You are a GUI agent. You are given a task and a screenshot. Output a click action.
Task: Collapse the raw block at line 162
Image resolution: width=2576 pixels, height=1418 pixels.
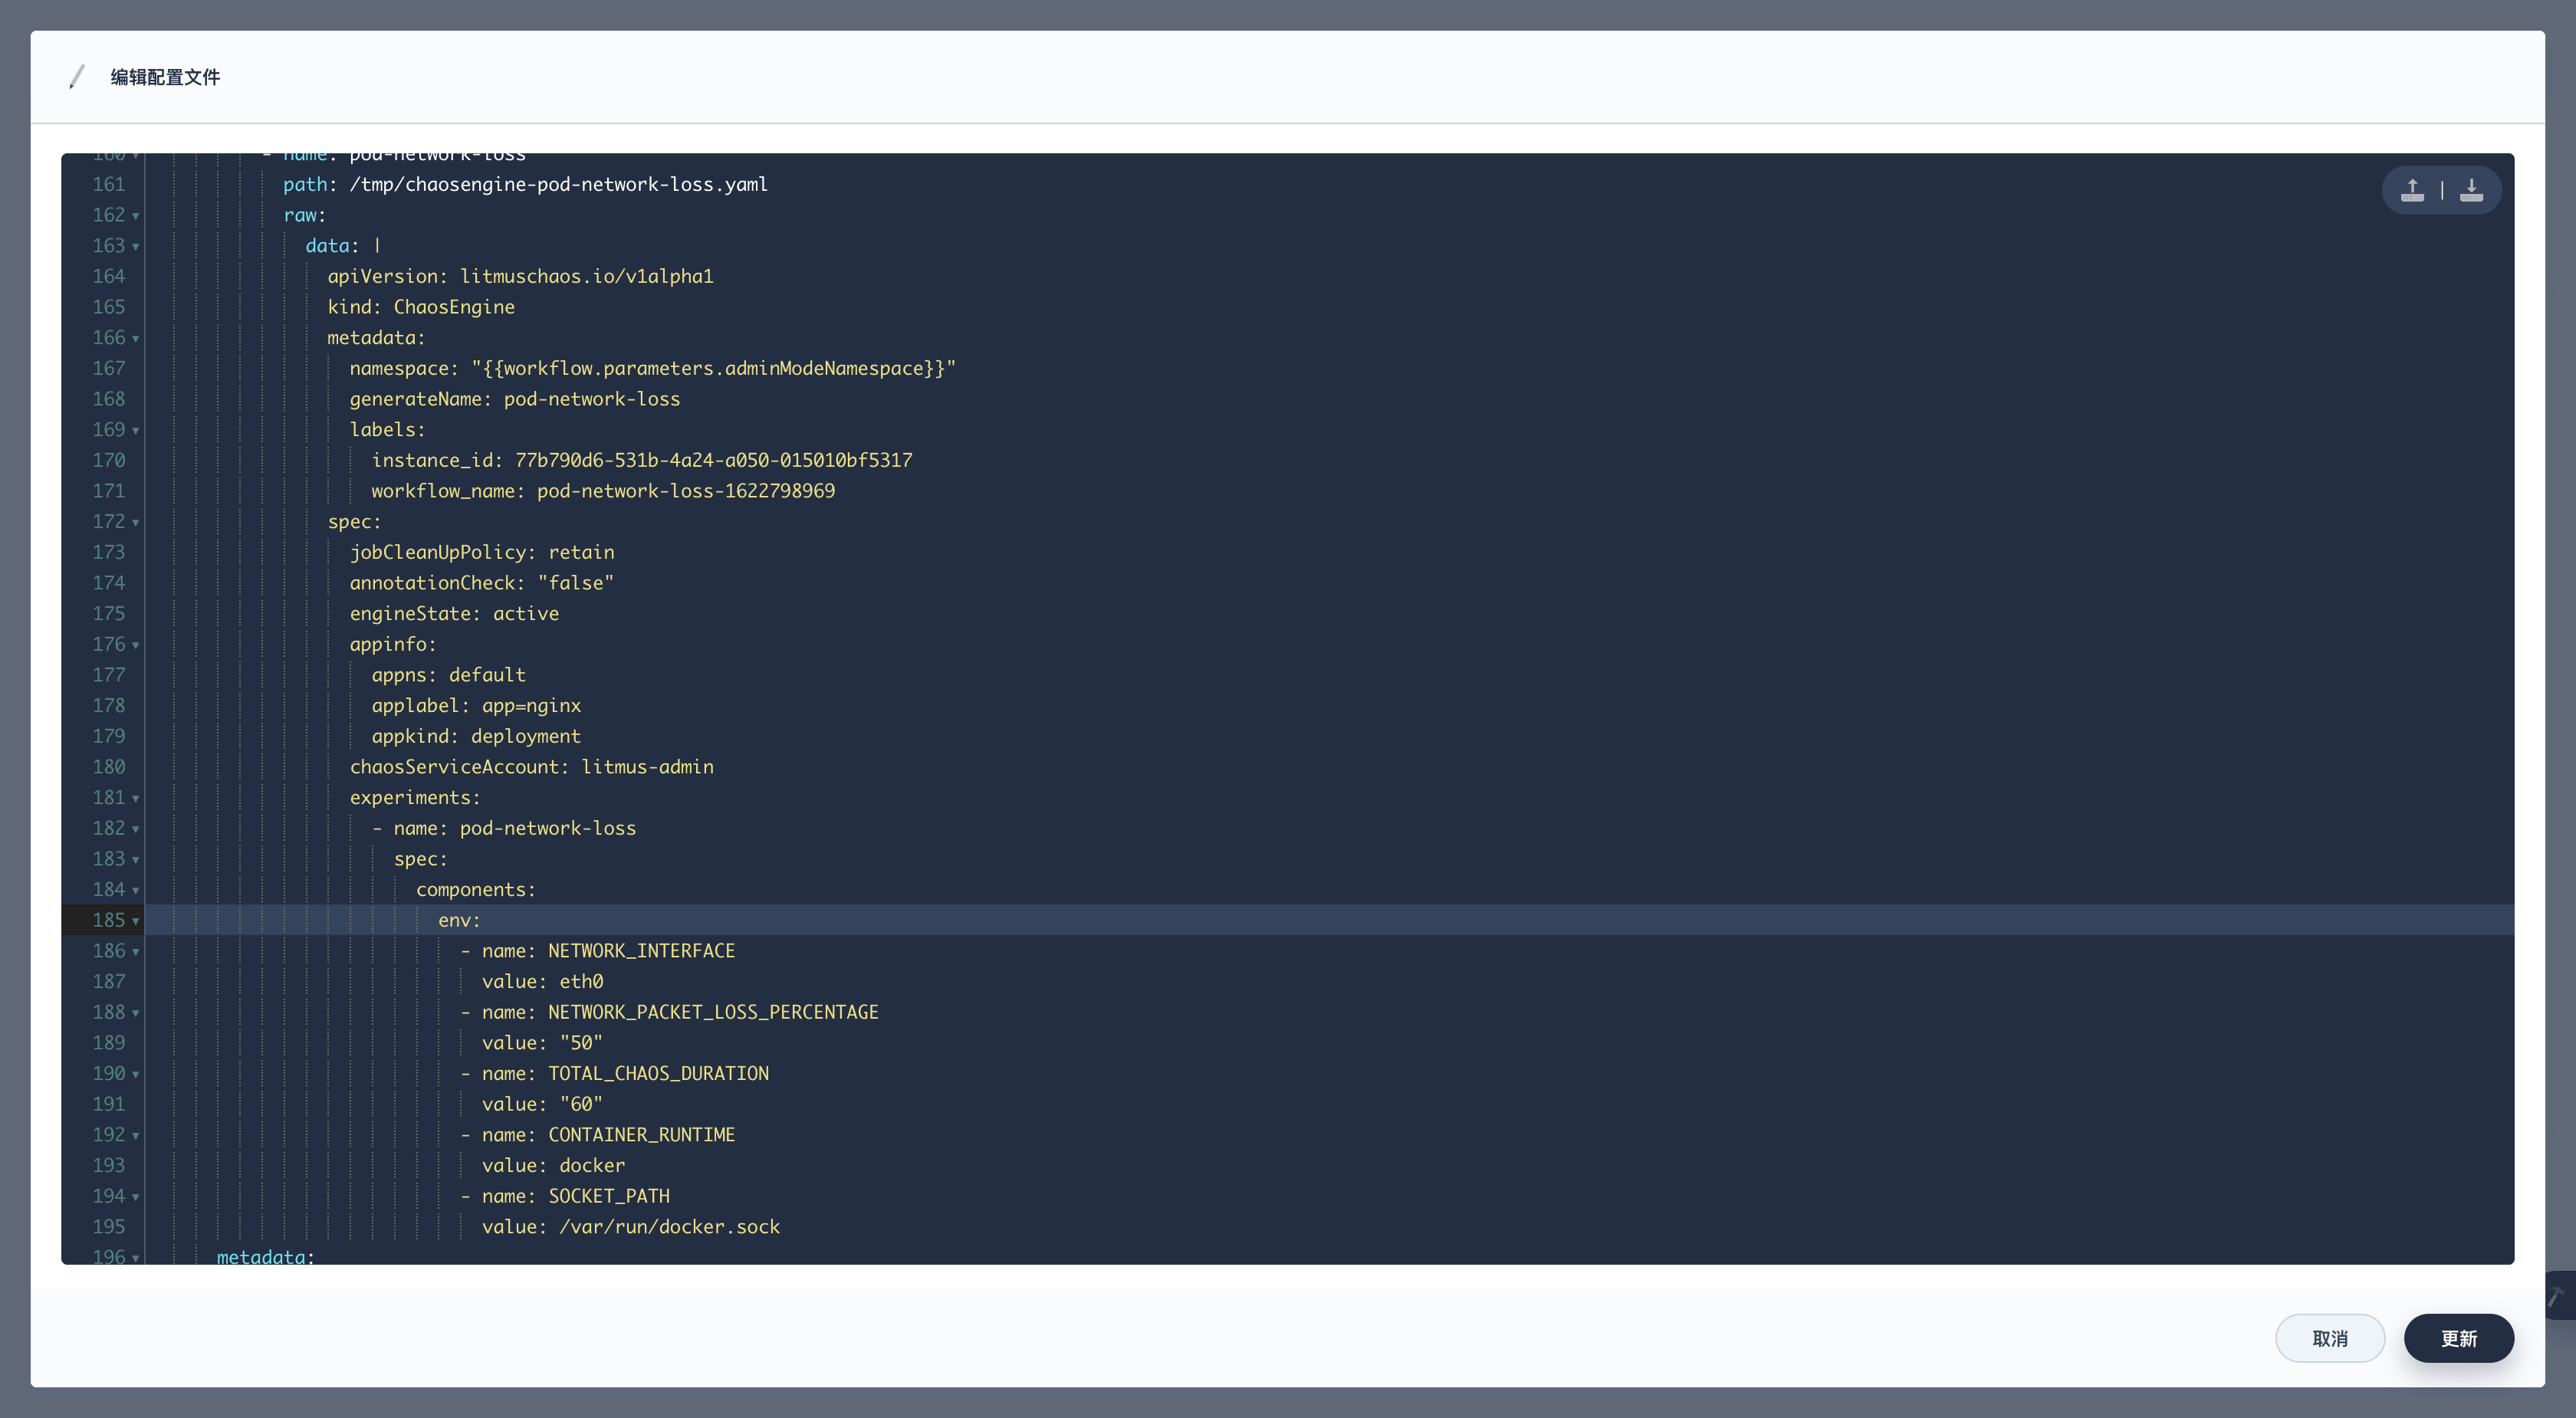[135, 216]
